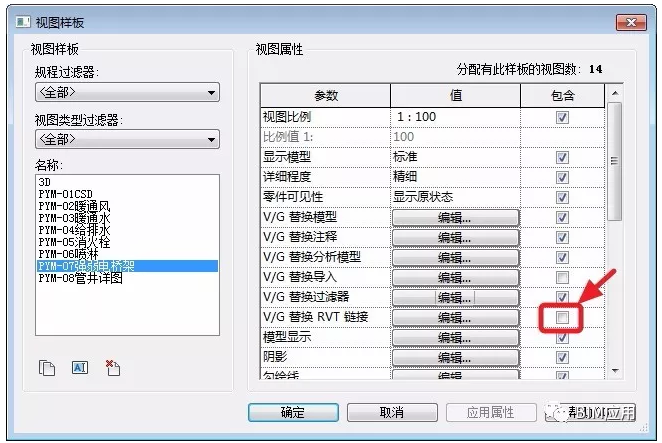662x443 pixels.
Task: Uncheck include checkbox for 视图比例
Action: tap(562, 117)
